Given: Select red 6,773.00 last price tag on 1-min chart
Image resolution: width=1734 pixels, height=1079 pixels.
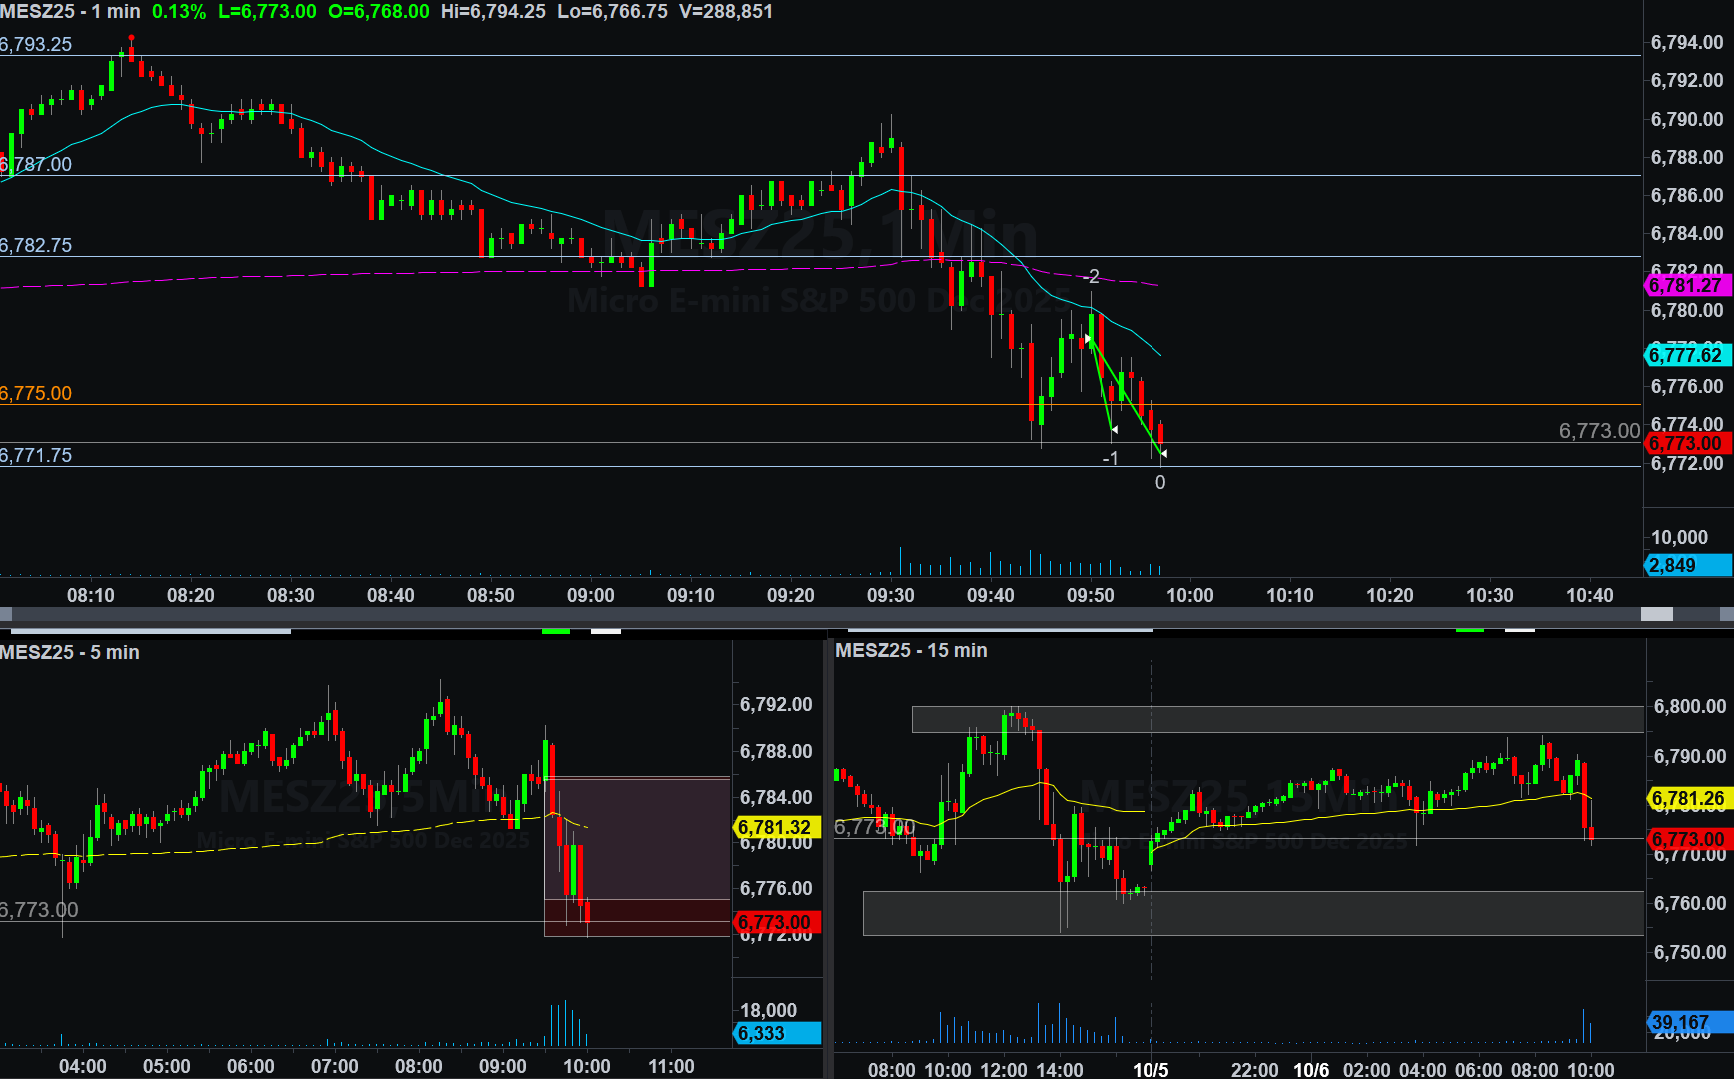Looking at the screenshot, I should 1687,443.
